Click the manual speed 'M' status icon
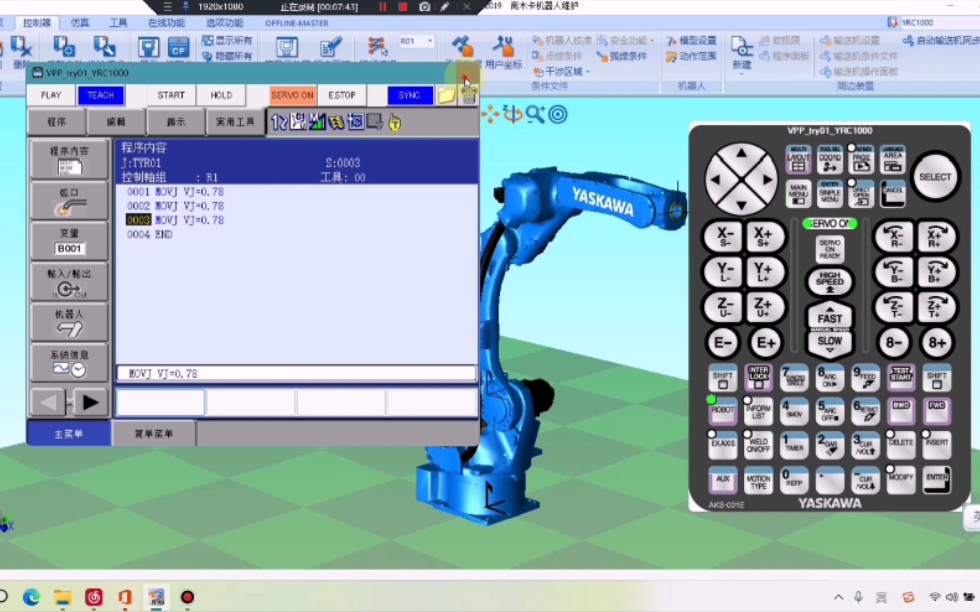 click(x=317, y=122)
